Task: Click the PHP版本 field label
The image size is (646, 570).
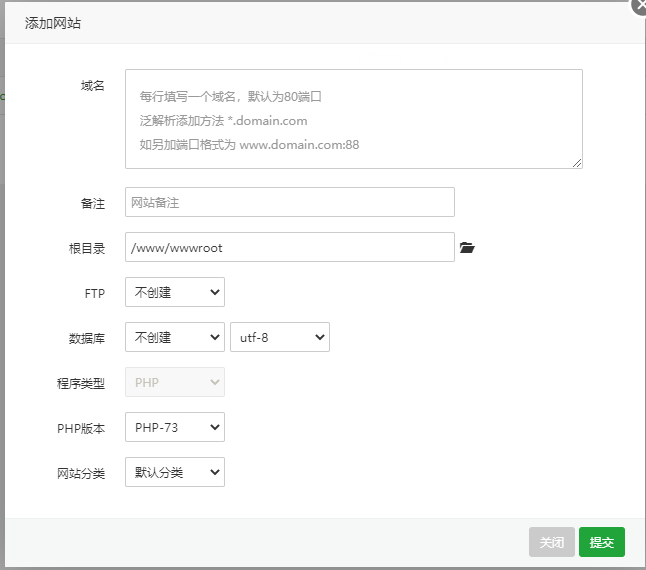Action: tap(80, 428)
